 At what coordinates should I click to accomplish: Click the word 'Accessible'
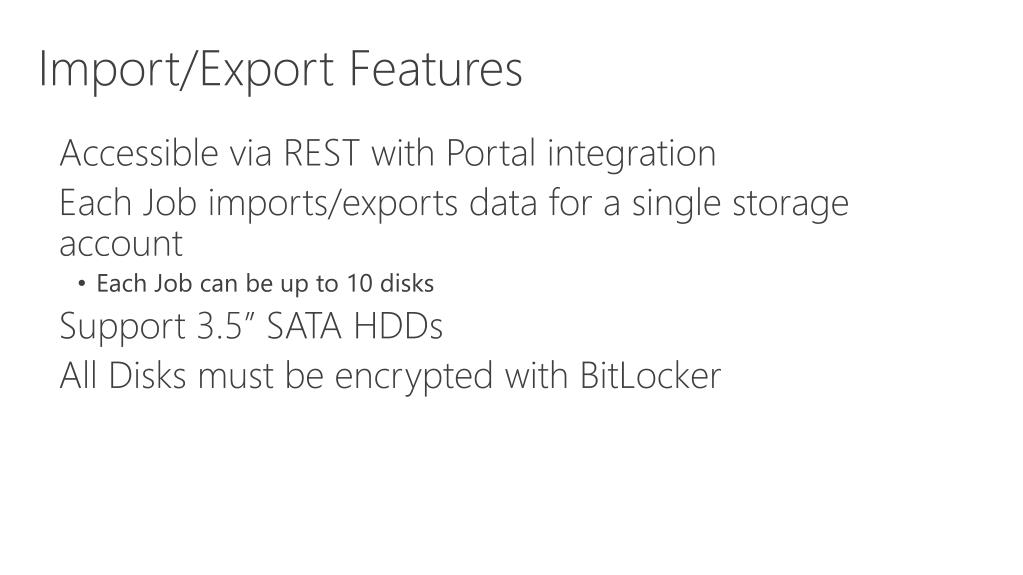point(139,153)
